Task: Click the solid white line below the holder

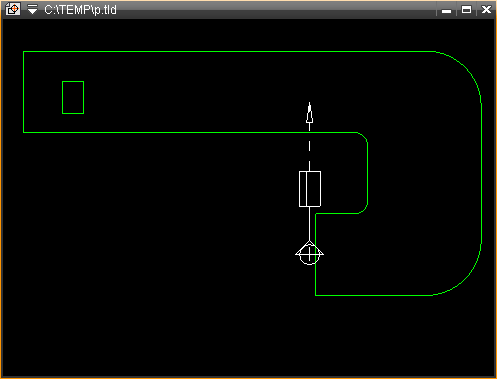Action: (x=309, y=224)
